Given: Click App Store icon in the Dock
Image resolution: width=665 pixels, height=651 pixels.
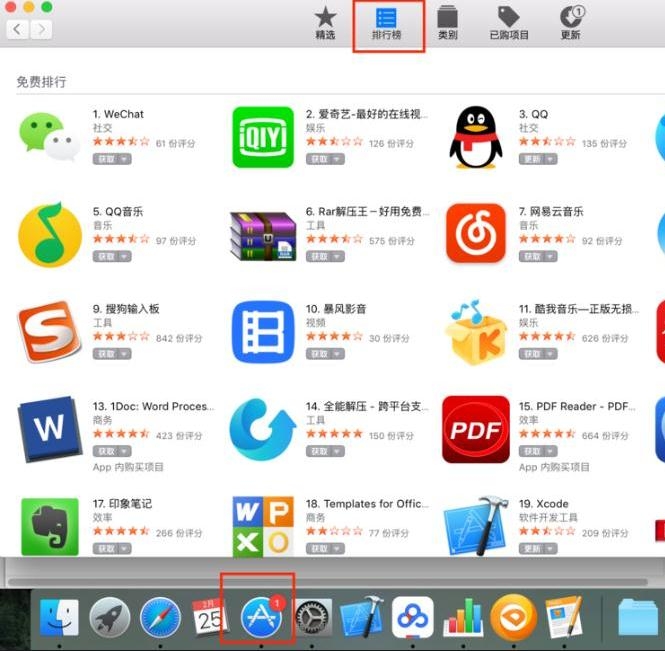Looking at the screenshot, I should [261, 617].
